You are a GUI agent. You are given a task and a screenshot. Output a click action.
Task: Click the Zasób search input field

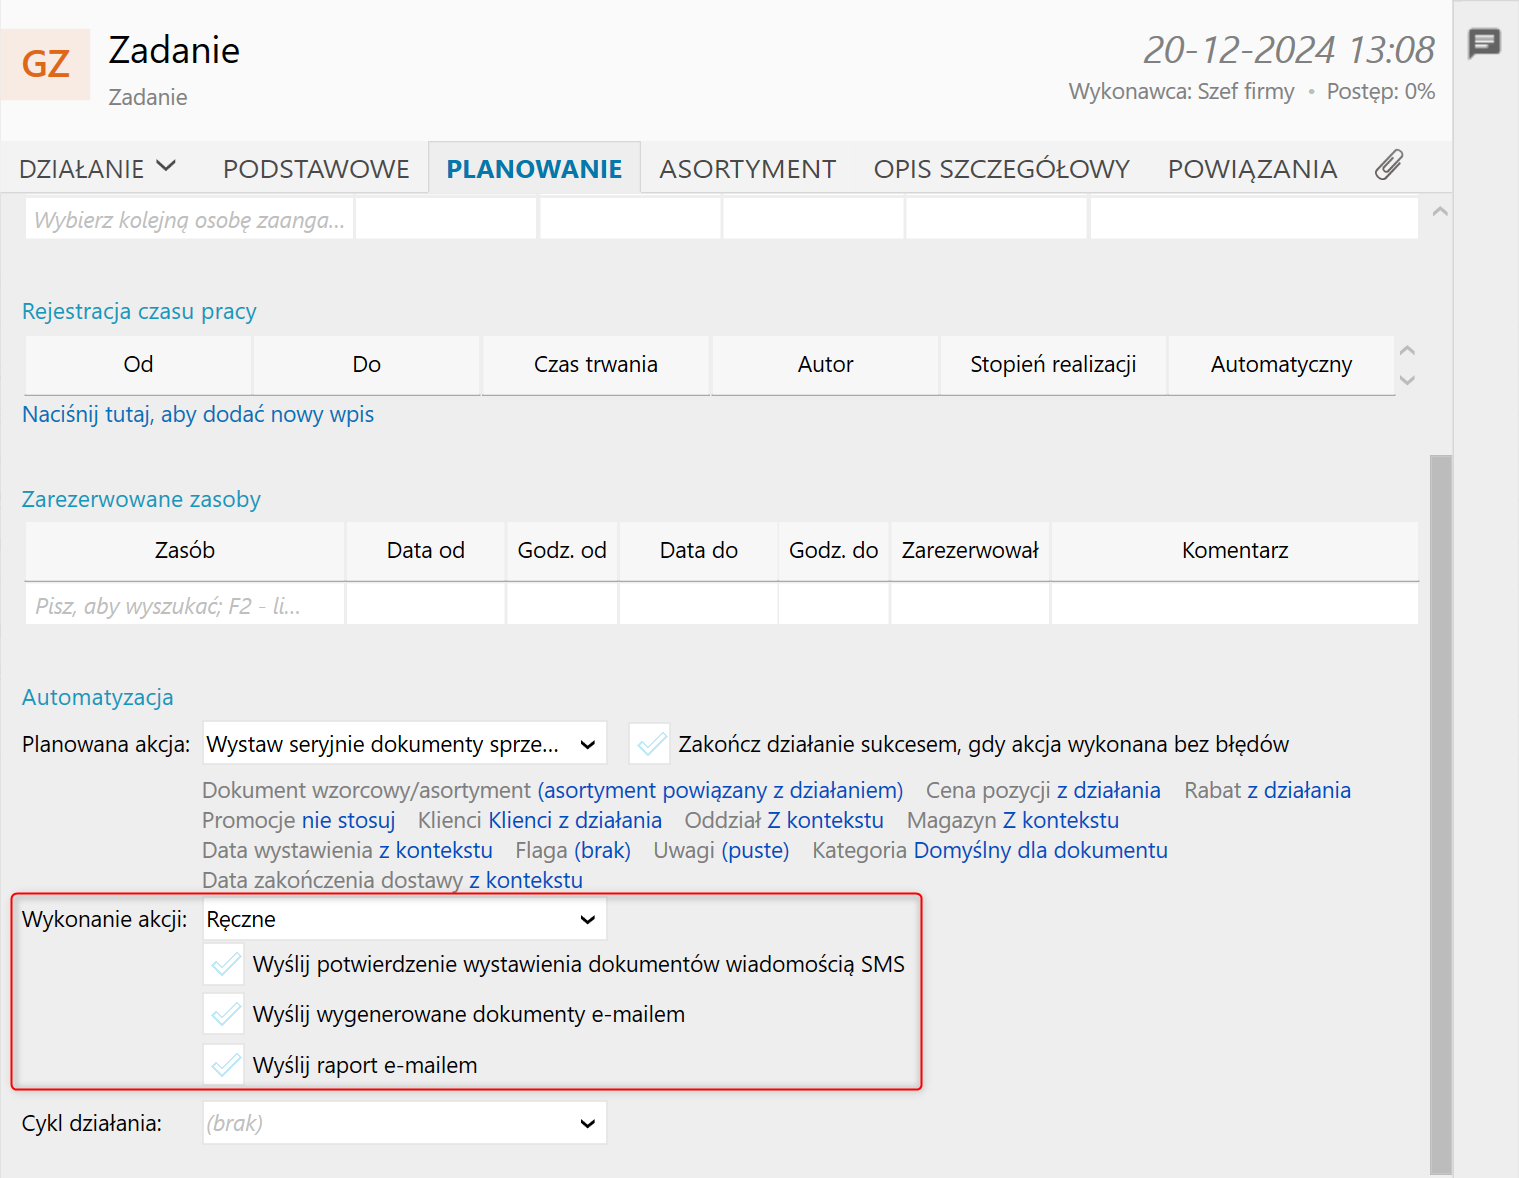pos(185,605)
